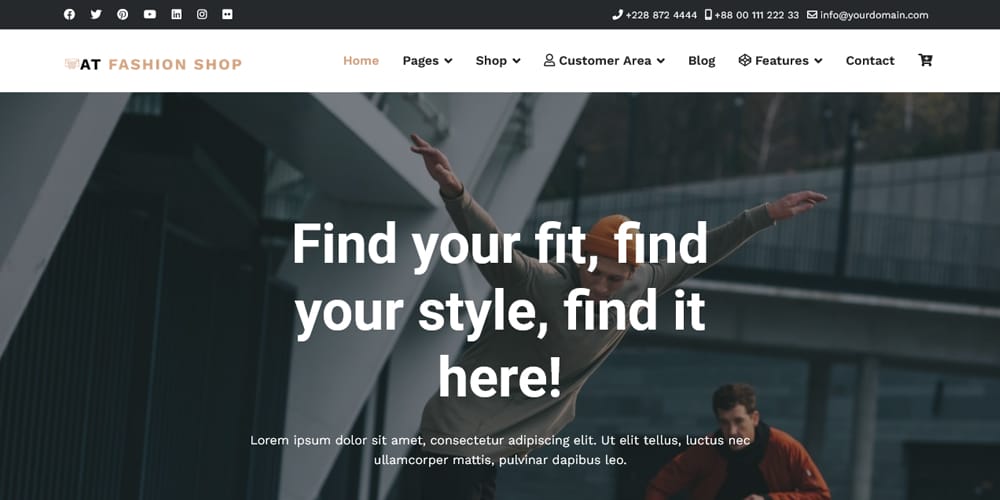Email info@yourdomain.com link
This screenshot has height=500, width=1000.
[867, 15]
